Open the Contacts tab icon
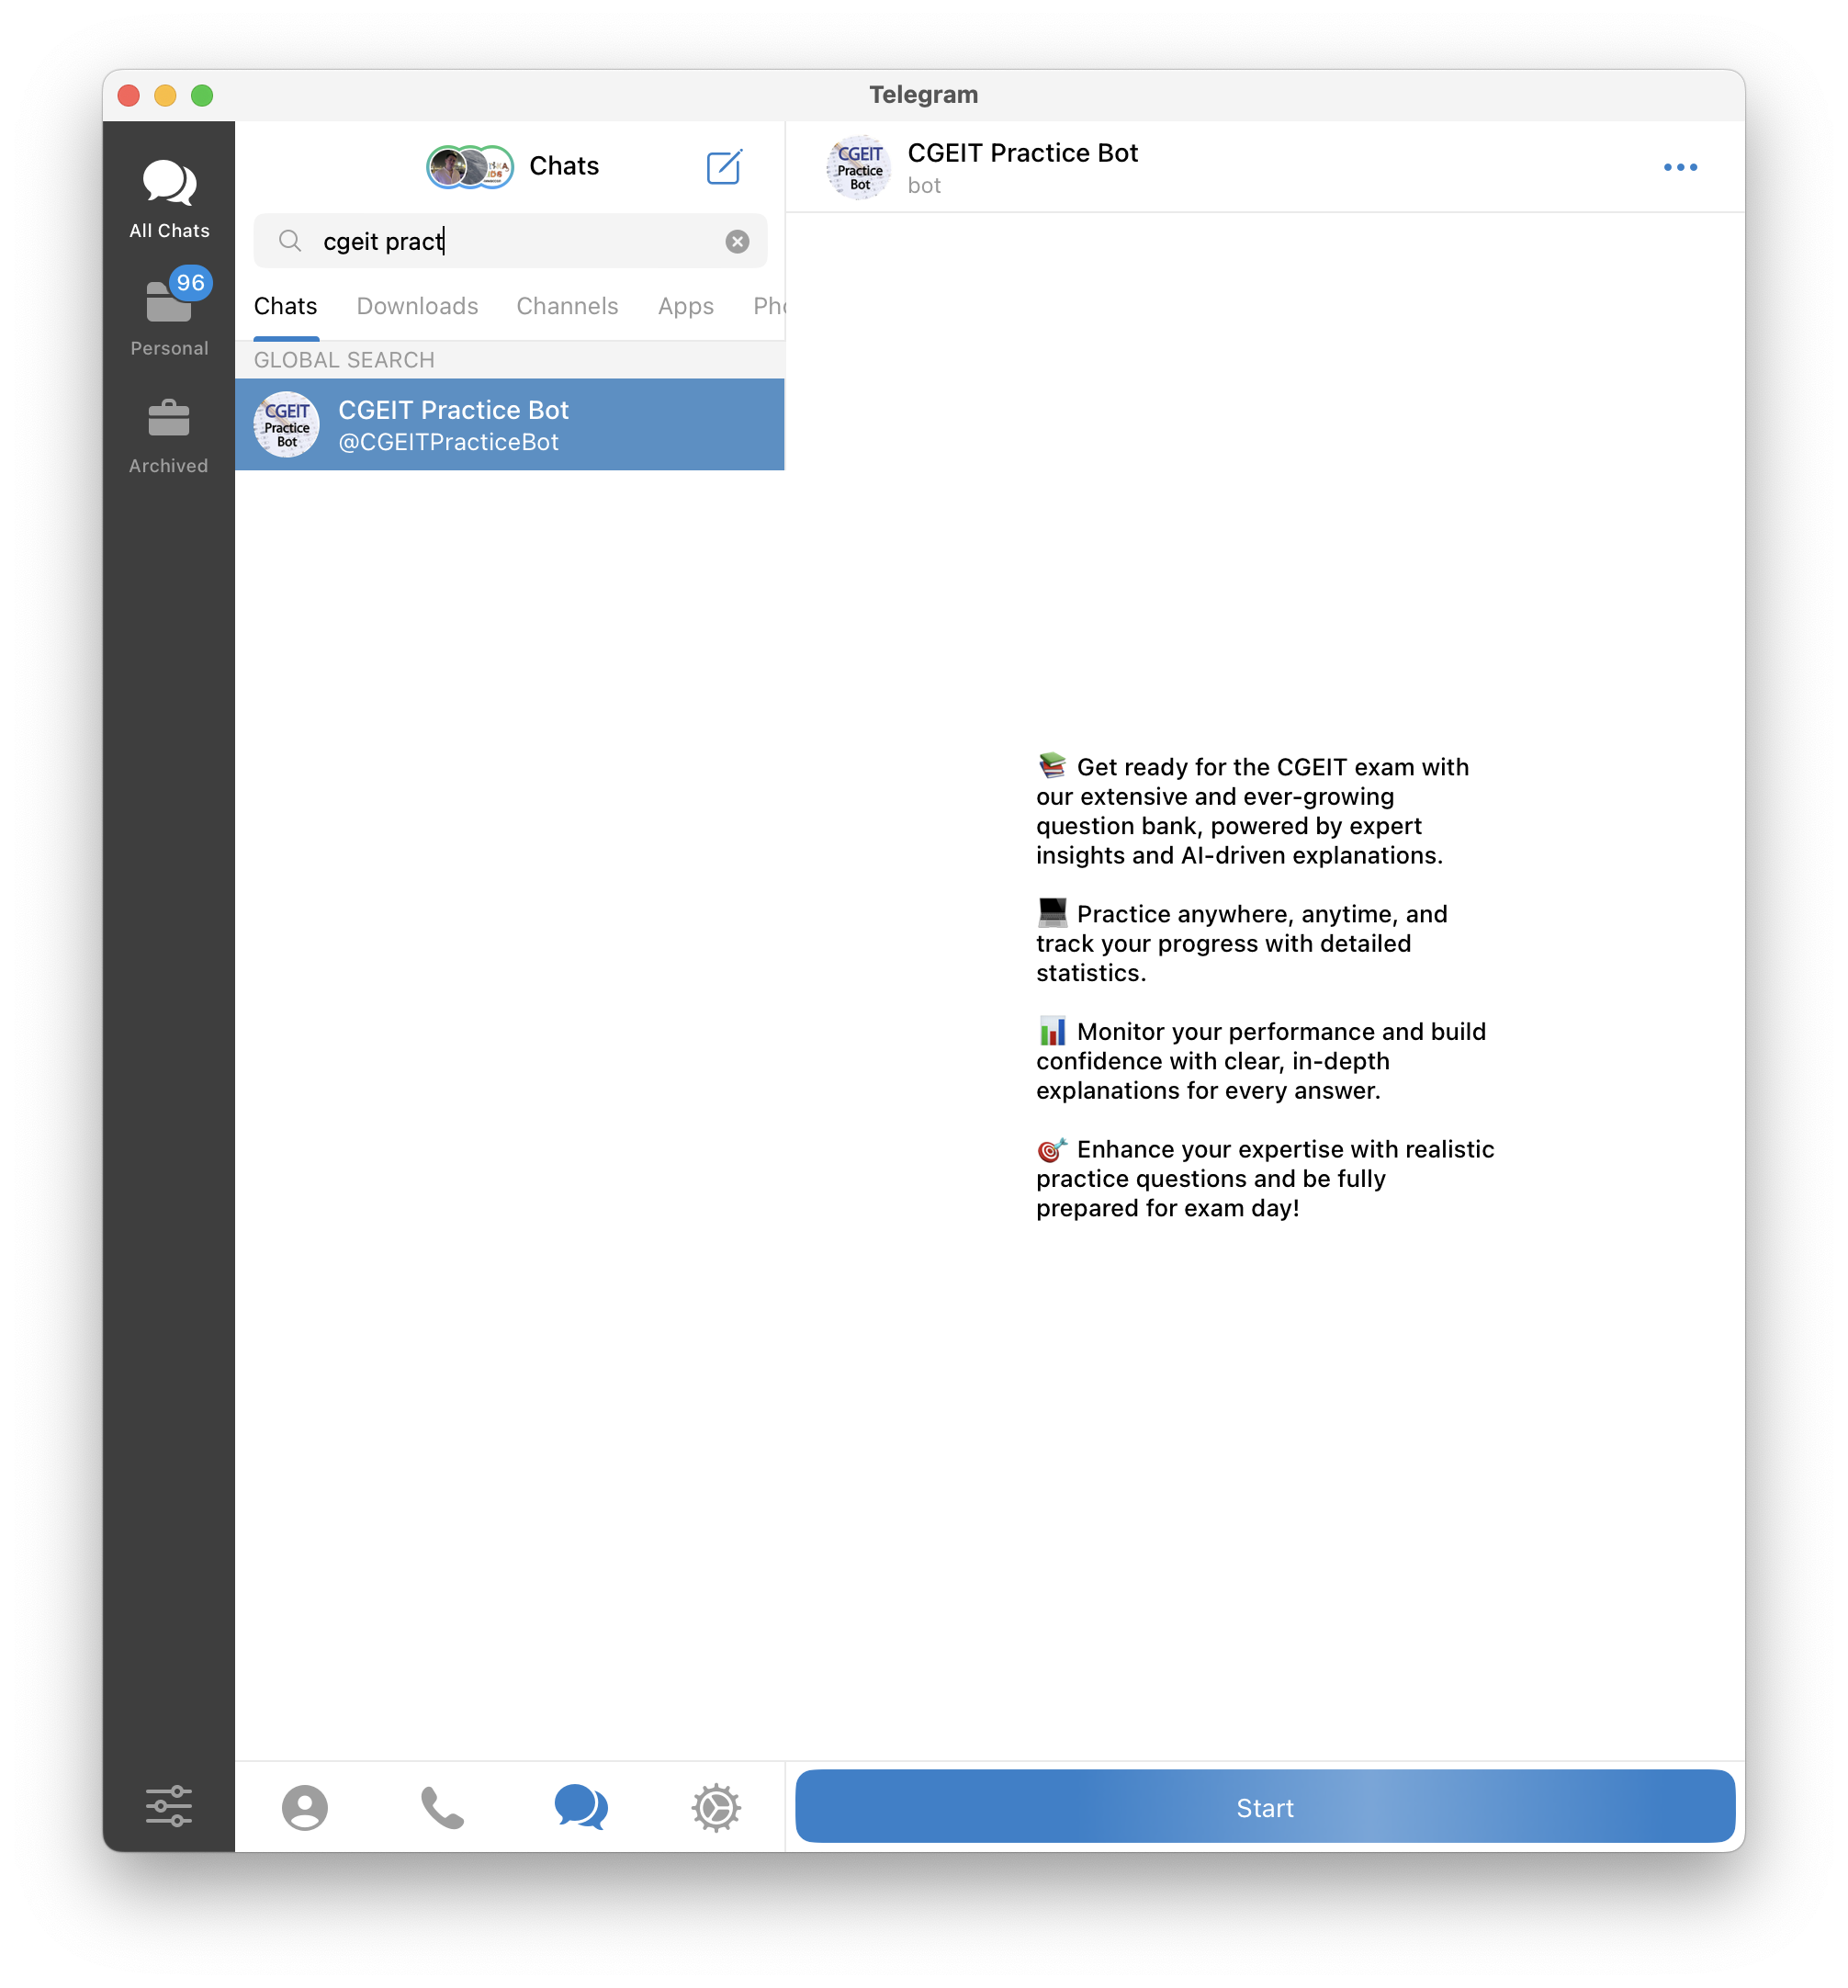 [304, 1807]
